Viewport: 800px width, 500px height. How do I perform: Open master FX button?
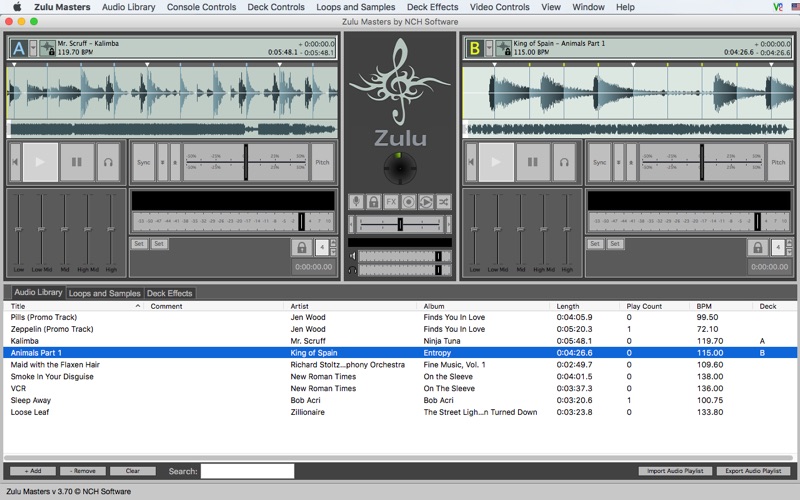[x=391, y=202]
